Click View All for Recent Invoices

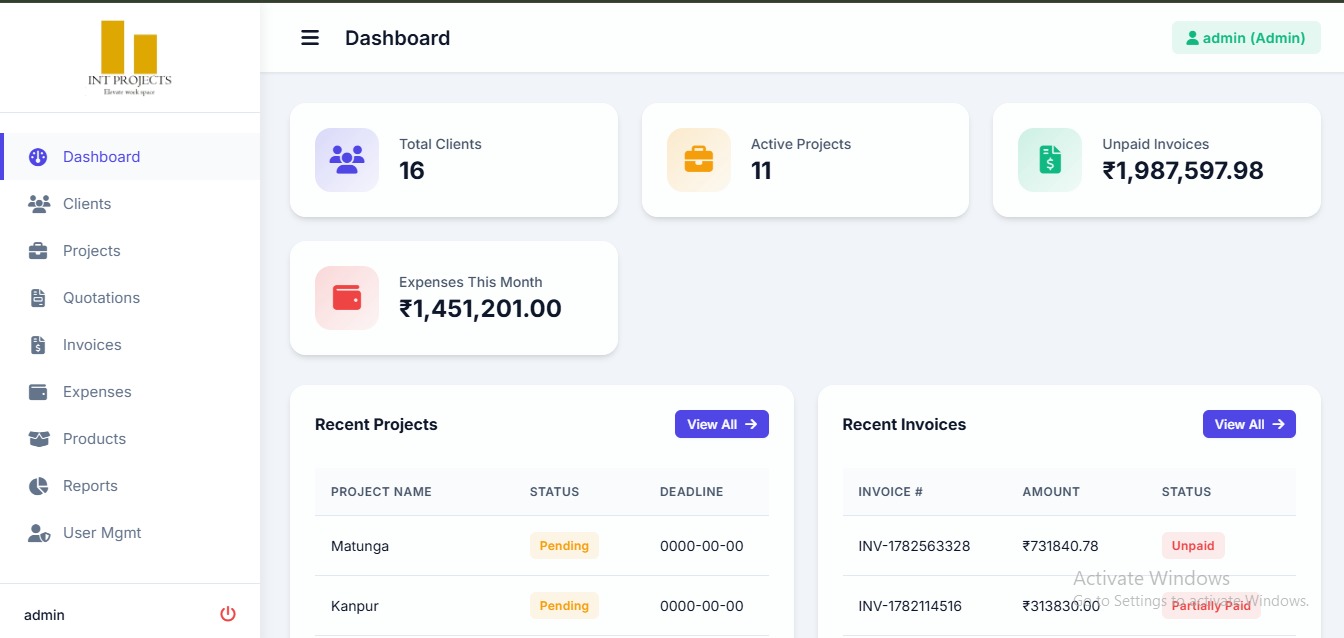1249,424
